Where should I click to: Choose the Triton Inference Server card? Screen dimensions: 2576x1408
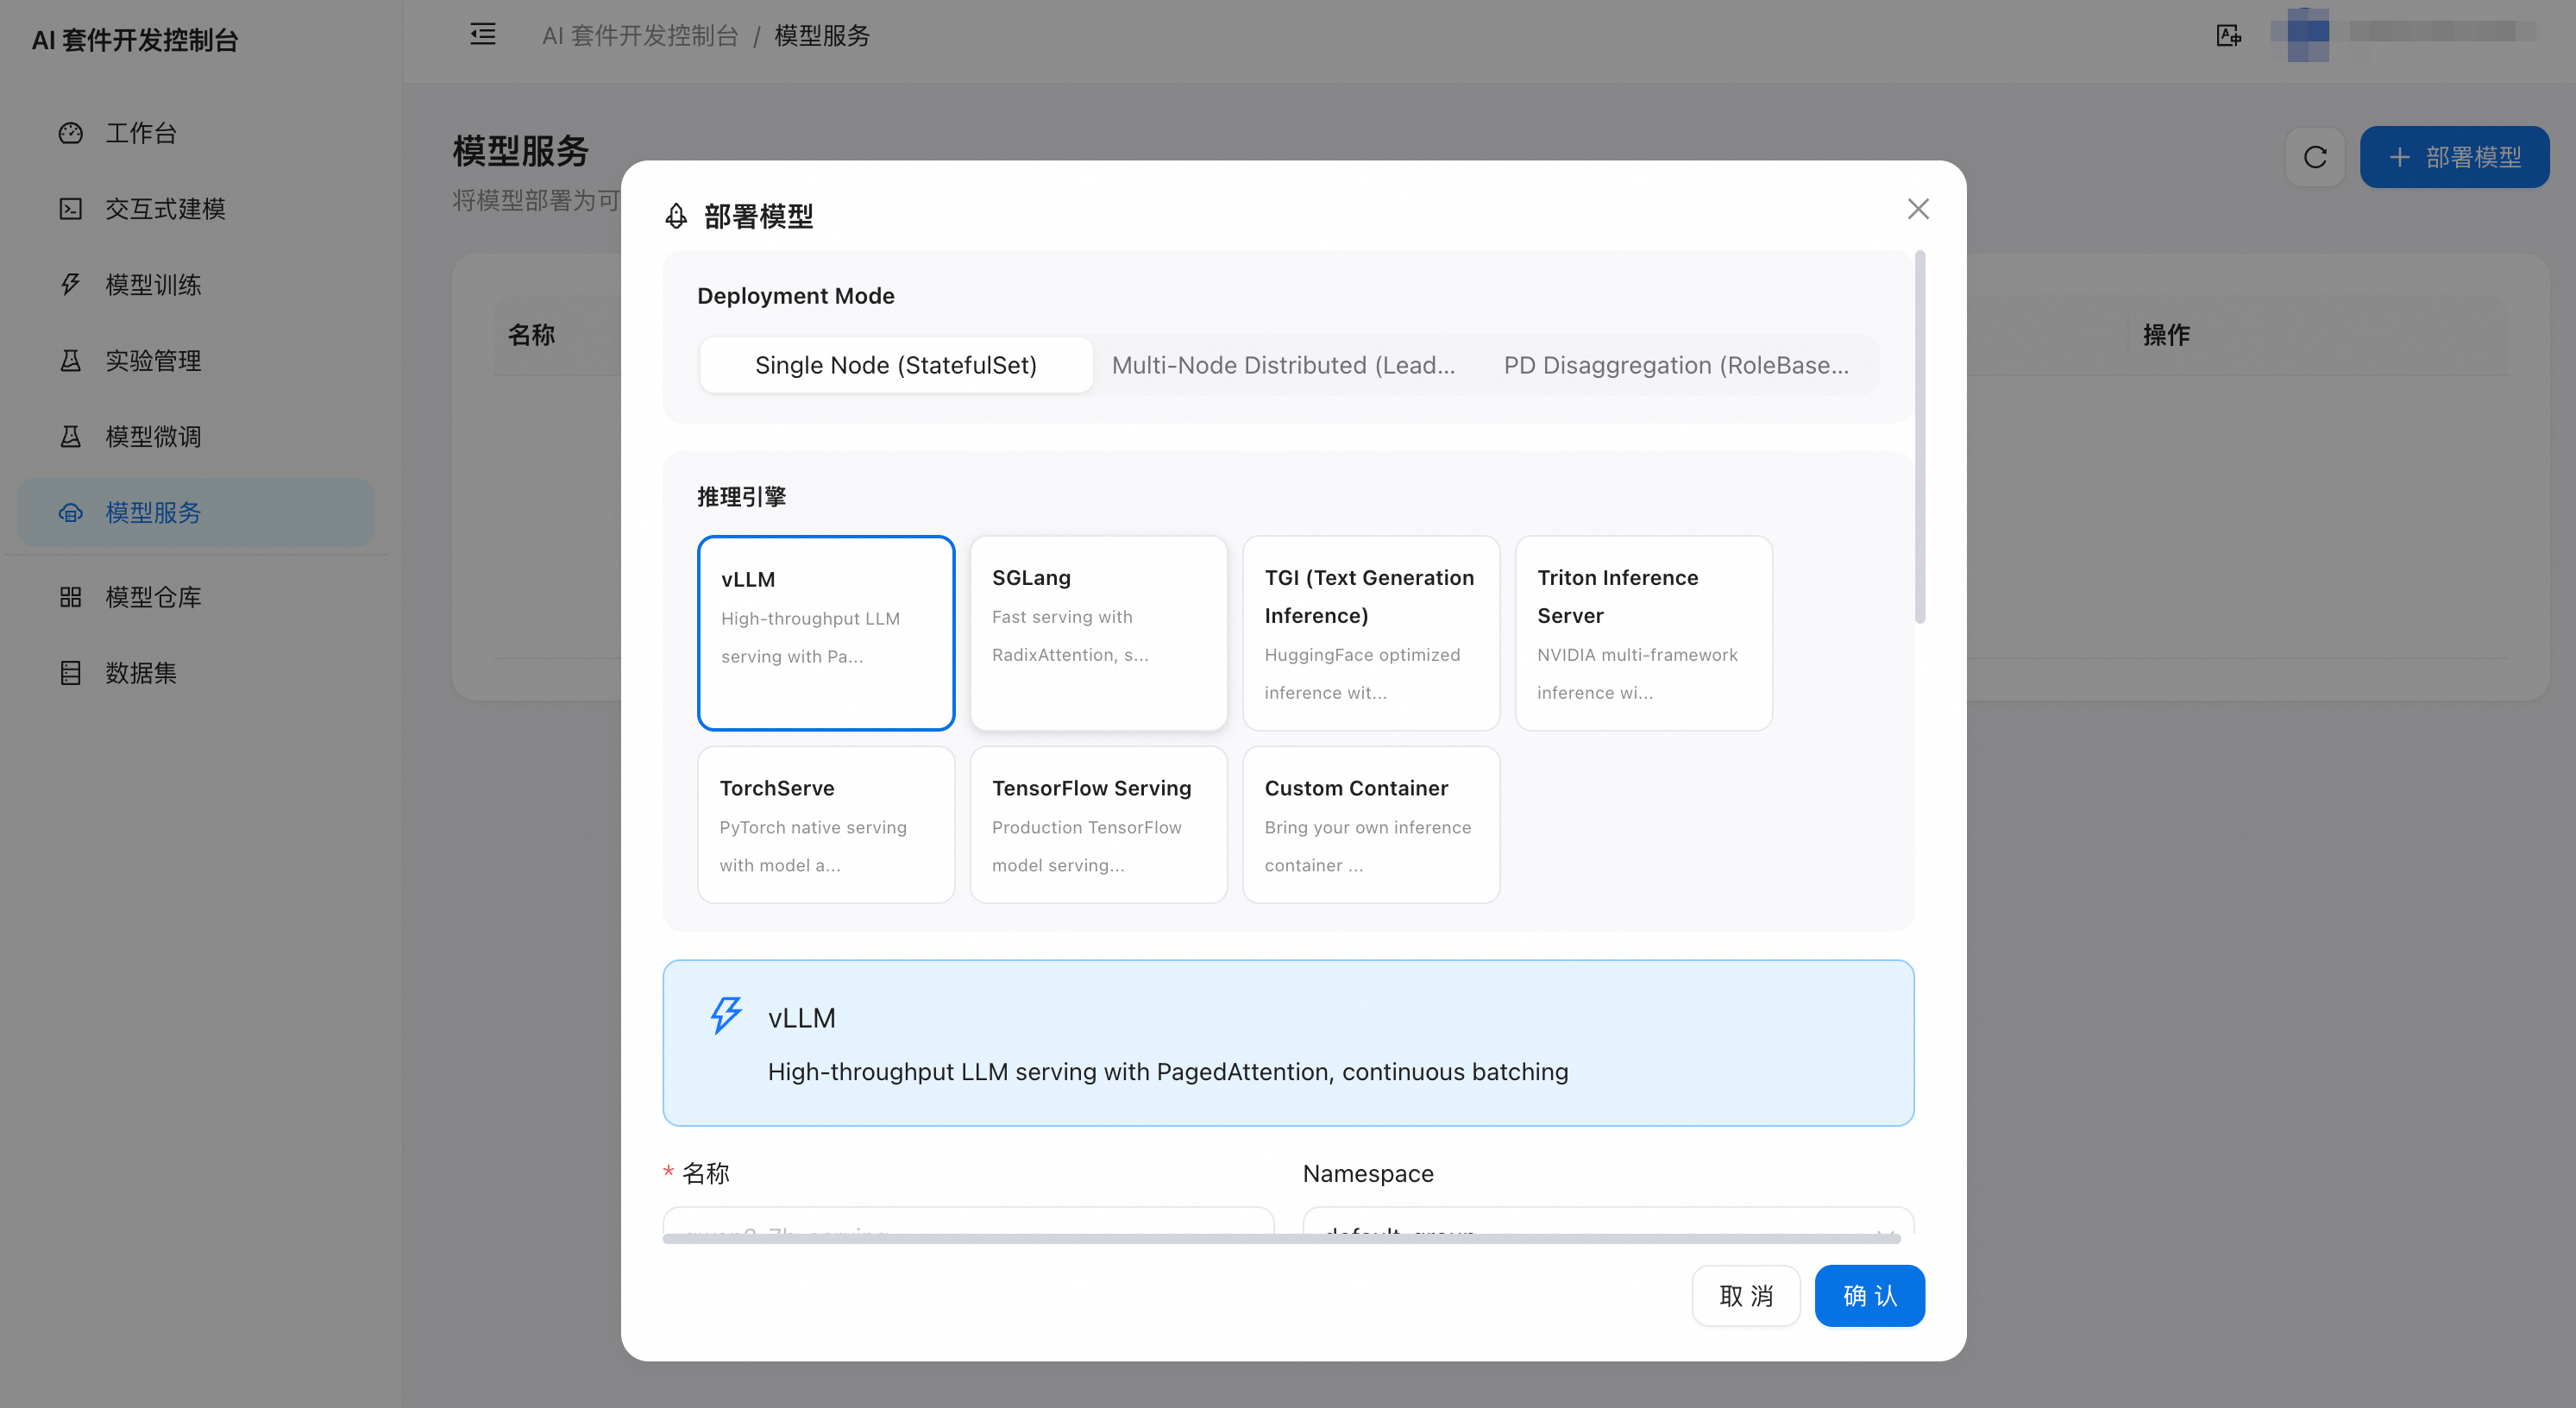[1644, 633]
